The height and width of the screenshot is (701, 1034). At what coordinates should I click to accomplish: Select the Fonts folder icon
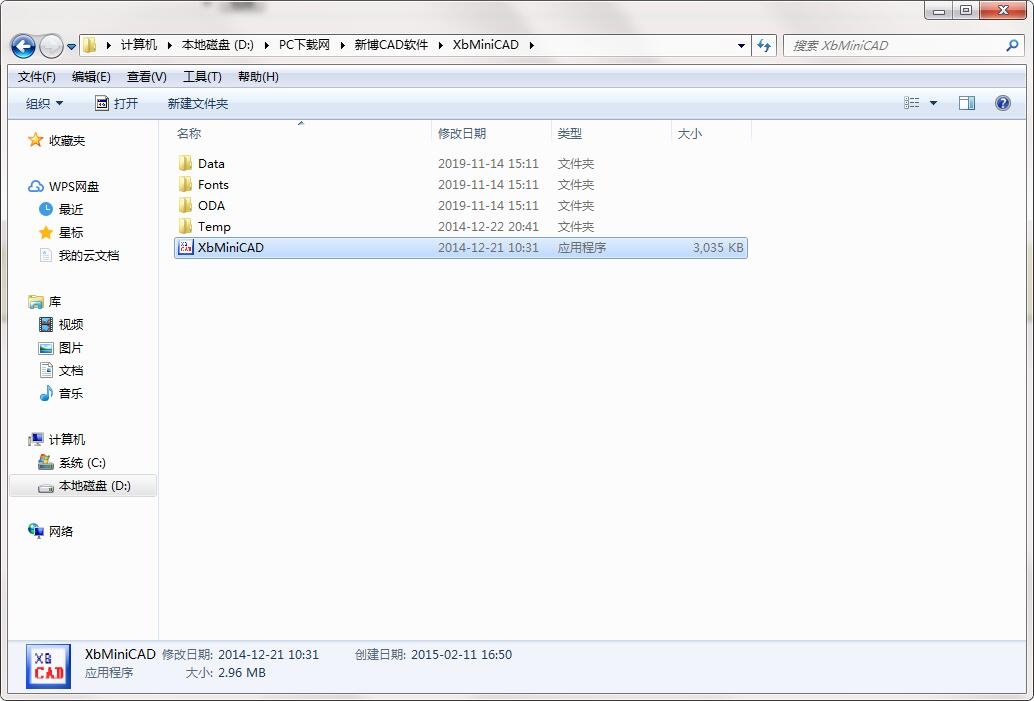pyautogui.click(x=185, y=184)
